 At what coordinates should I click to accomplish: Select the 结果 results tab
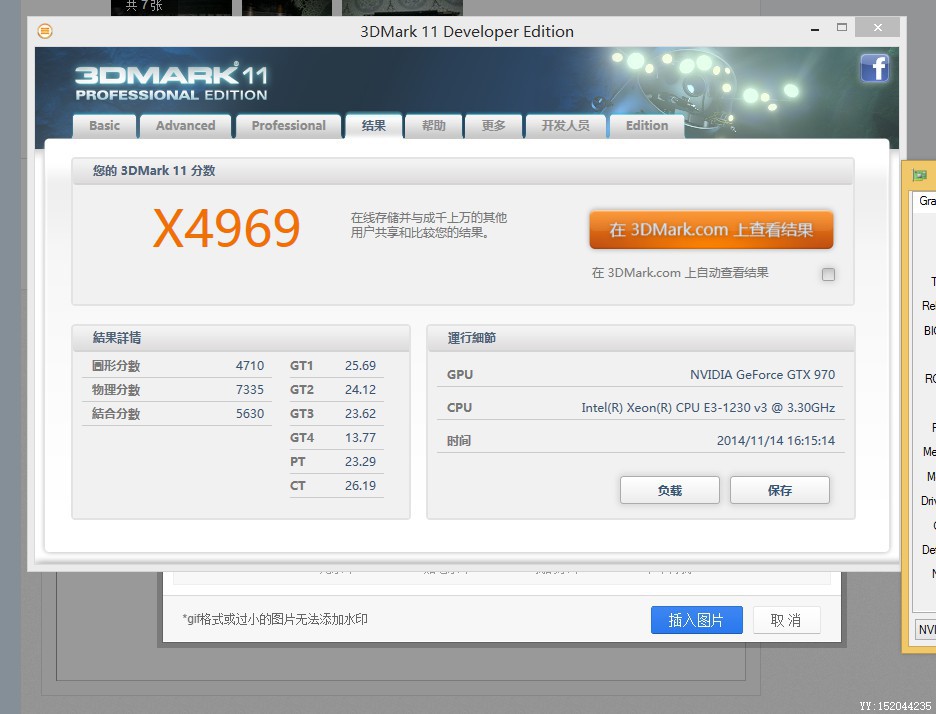pos(373,125)
